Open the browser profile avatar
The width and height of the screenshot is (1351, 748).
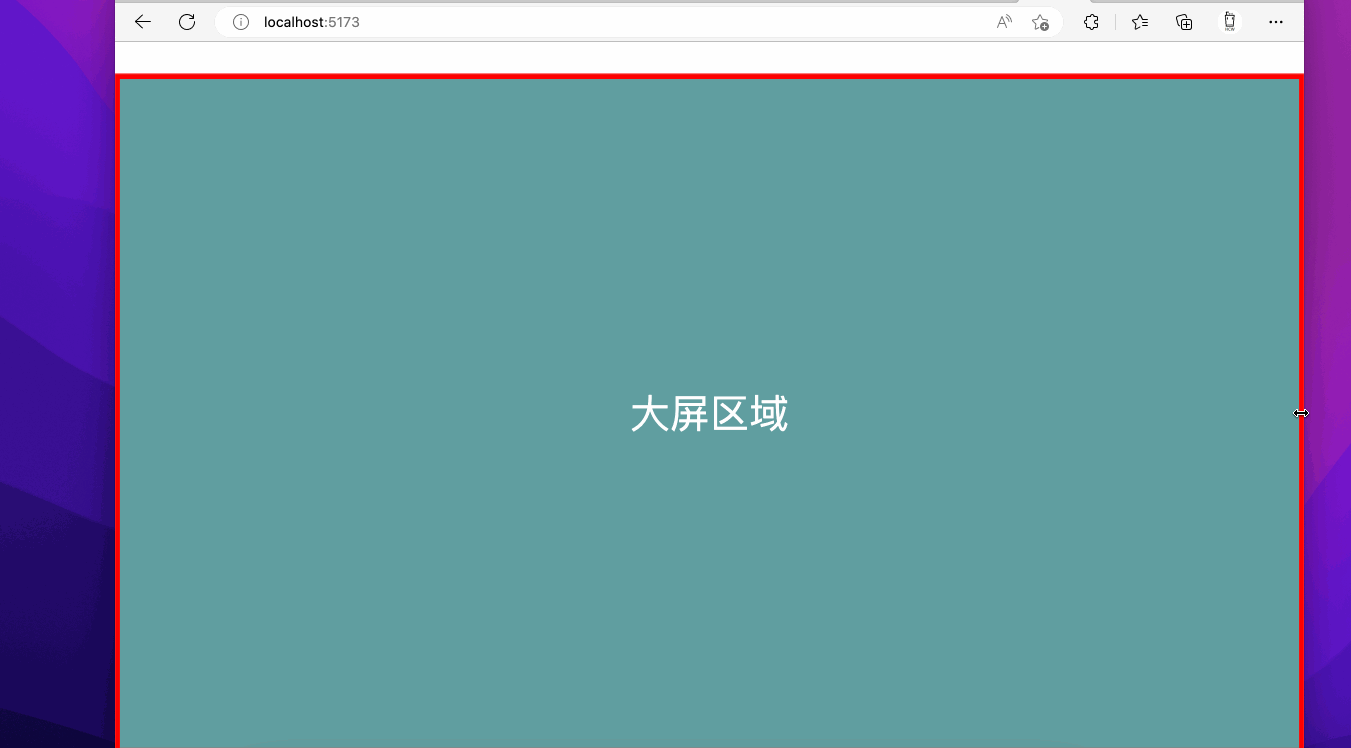(1230, 22)
